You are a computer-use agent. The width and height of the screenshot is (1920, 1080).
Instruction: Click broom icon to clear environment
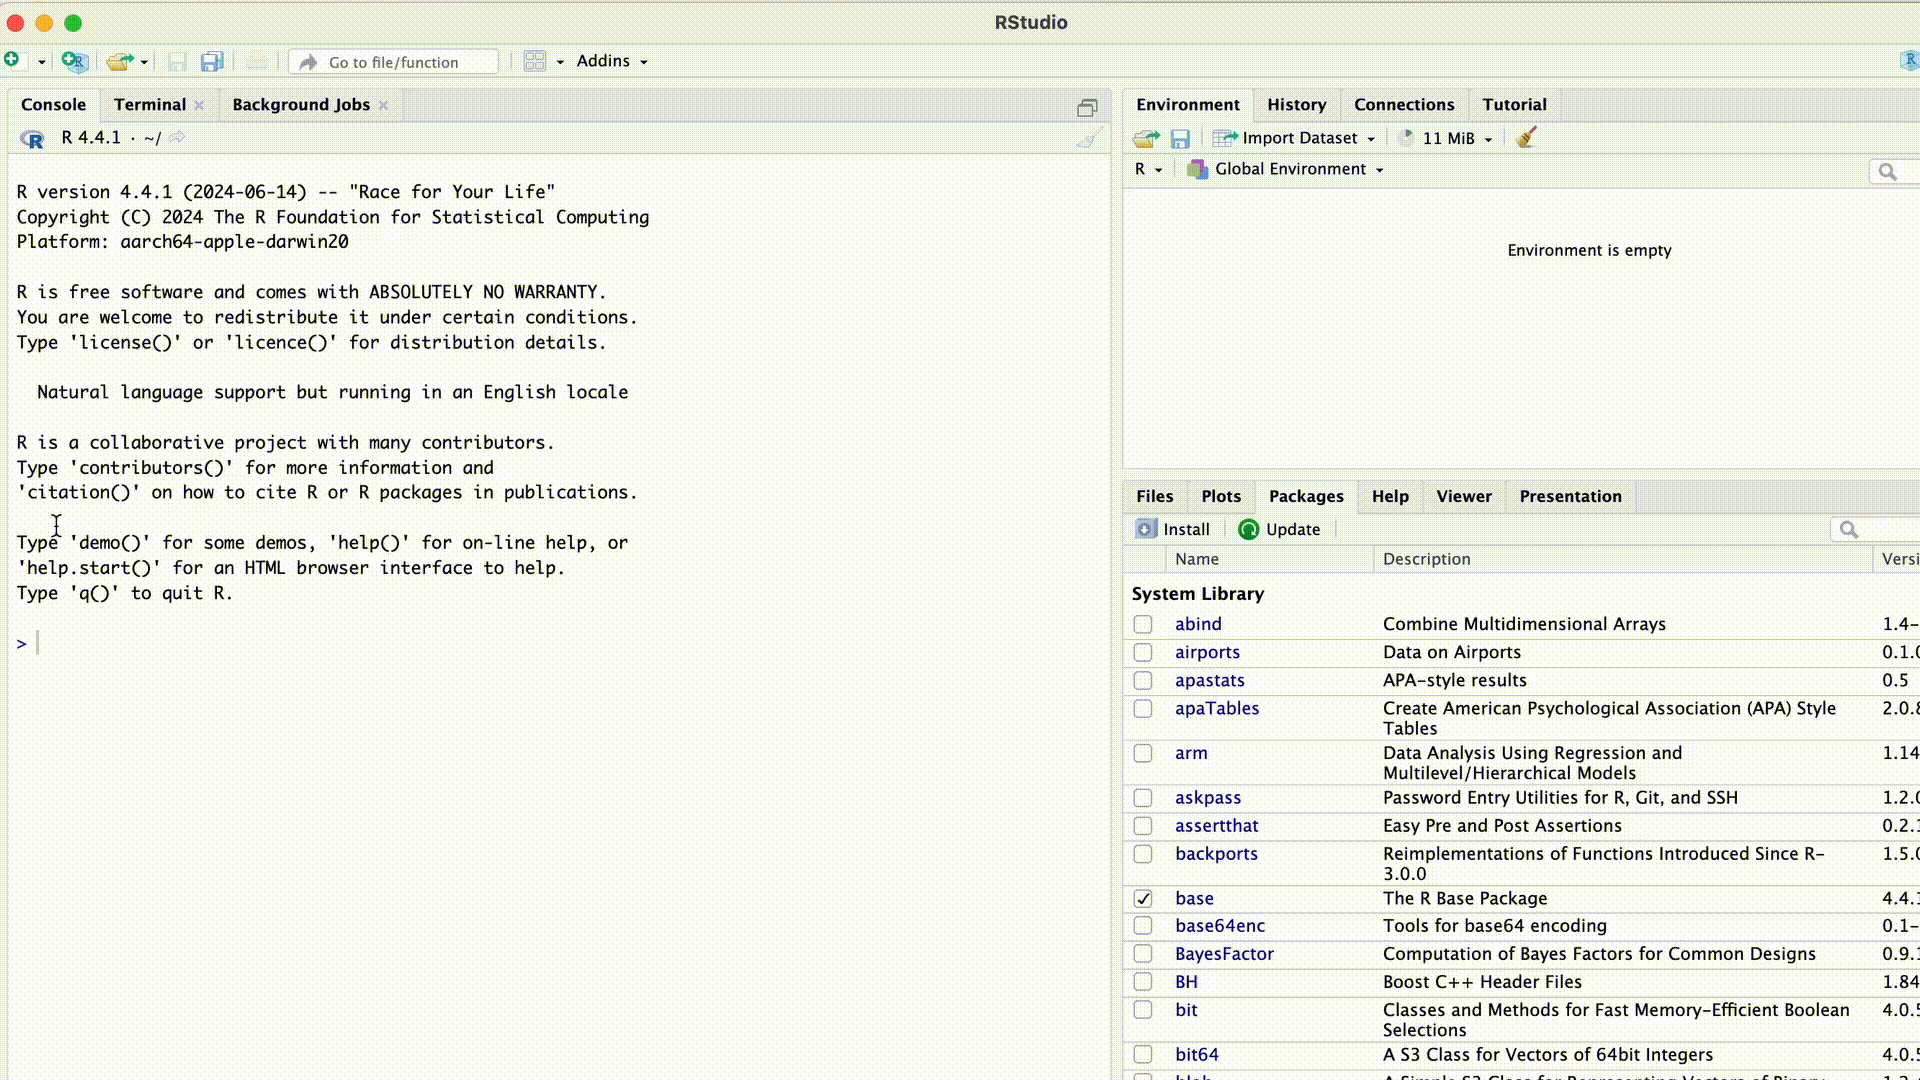[x=1525, y=138]
